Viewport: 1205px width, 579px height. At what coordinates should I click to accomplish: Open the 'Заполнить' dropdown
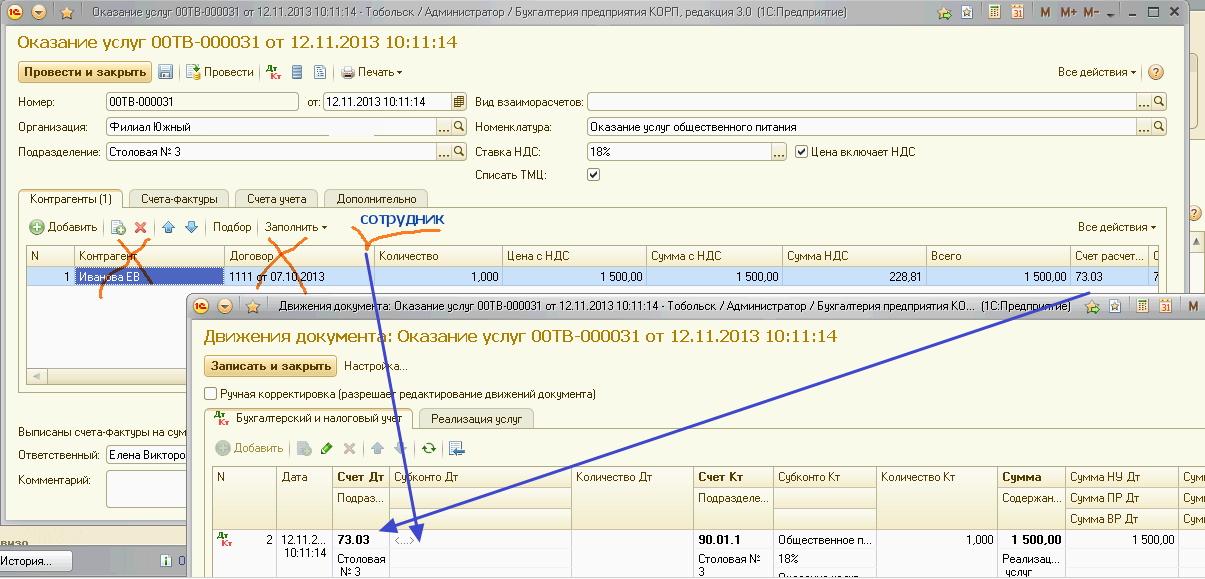pos(296,227)
